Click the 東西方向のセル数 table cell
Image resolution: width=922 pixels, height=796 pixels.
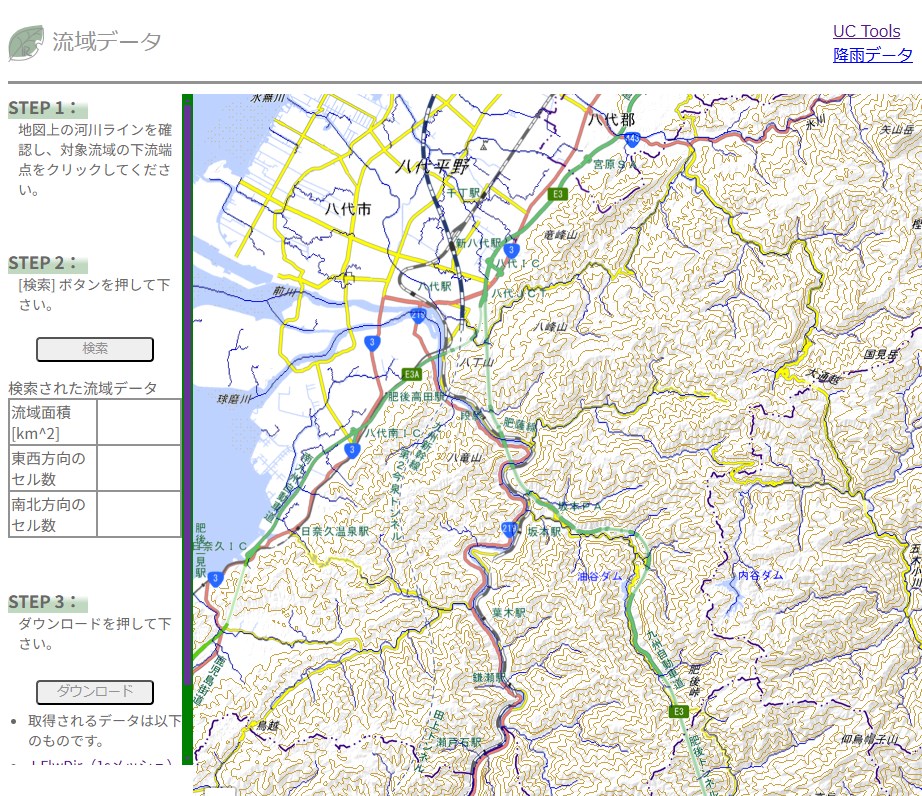click(53, 469)
